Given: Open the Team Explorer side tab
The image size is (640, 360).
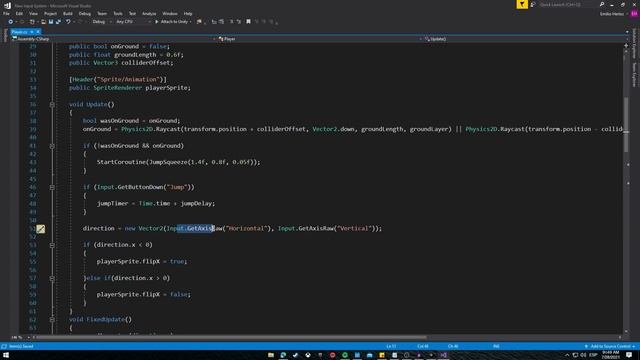Looking at the screenshot, I should pyautogui.click(x=634, y=75).
